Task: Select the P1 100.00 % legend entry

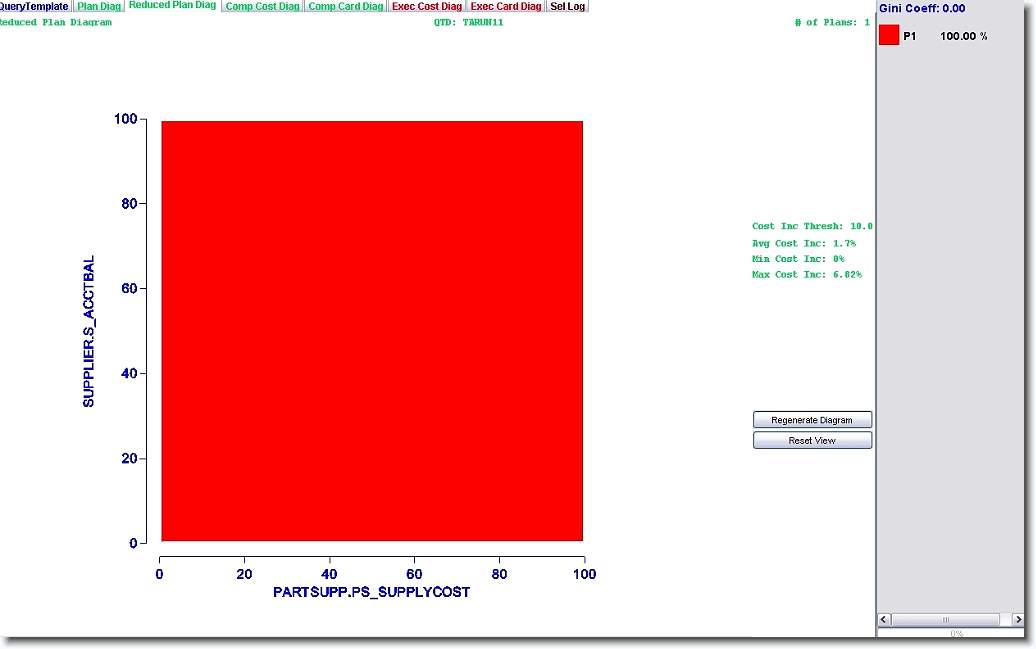Action: point(945,36)
